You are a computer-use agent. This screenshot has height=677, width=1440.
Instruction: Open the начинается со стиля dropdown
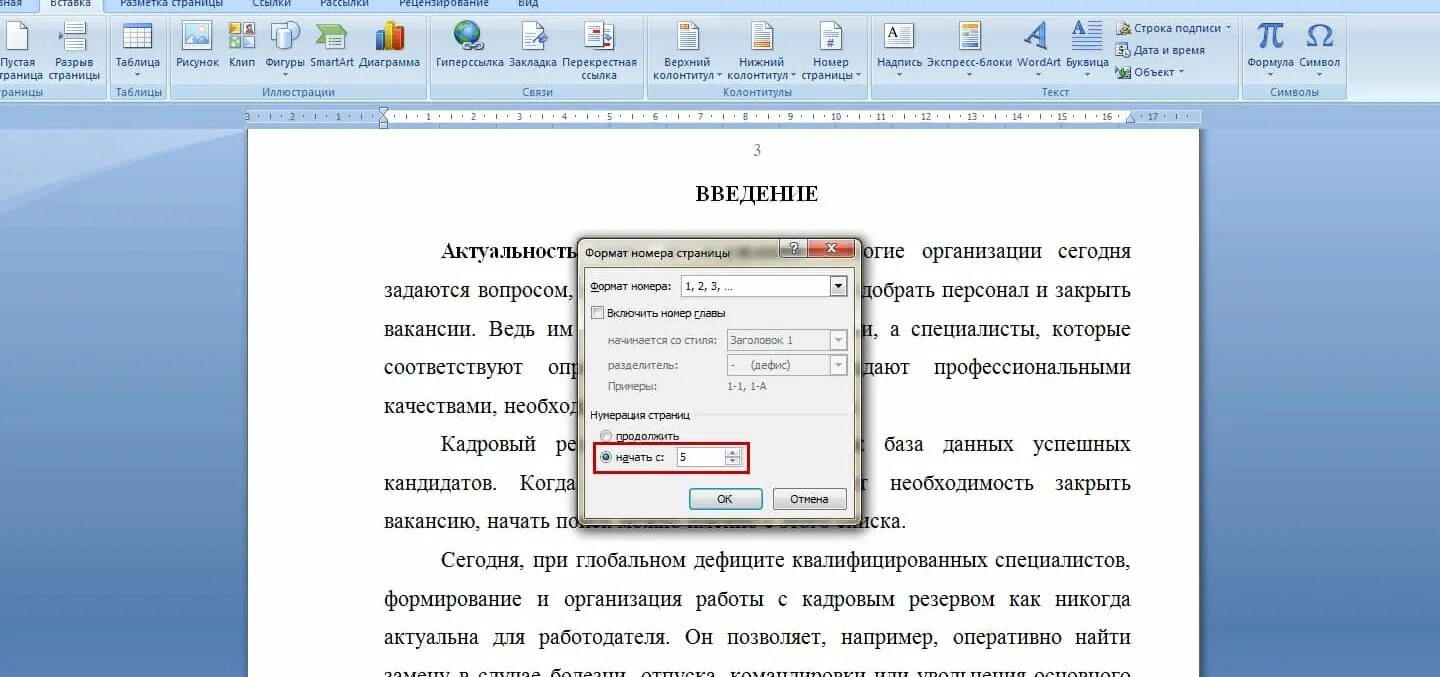tap(838, 340)
